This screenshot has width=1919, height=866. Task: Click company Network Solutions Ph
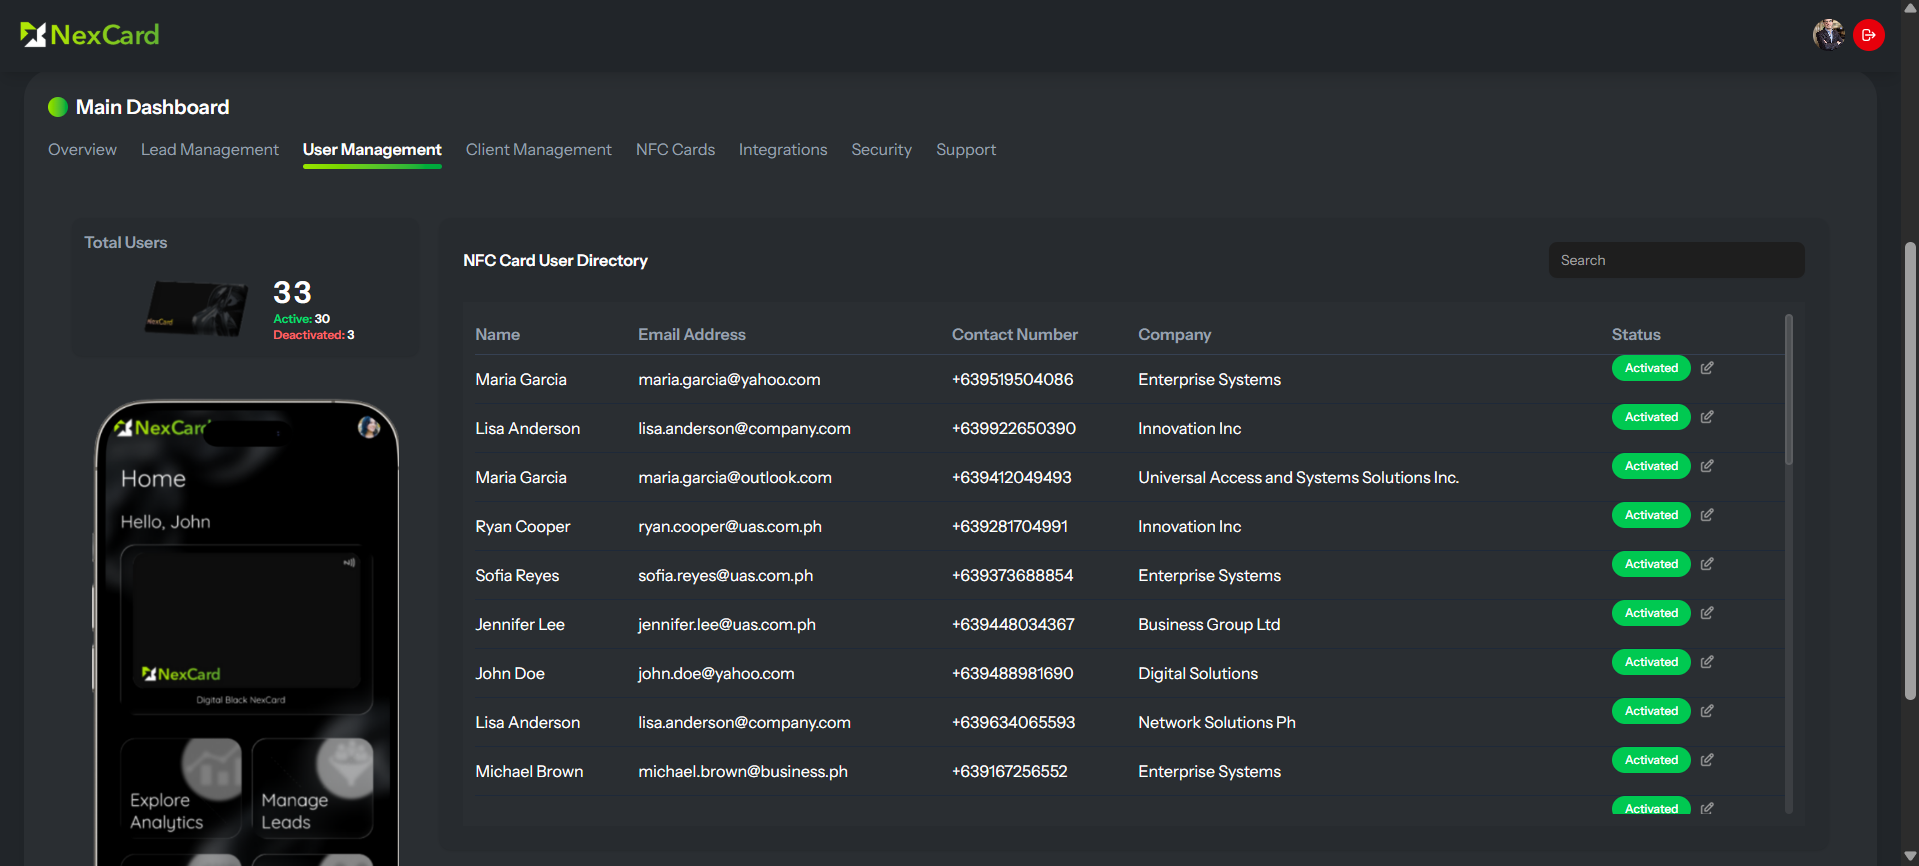(x=1217, y=722)
